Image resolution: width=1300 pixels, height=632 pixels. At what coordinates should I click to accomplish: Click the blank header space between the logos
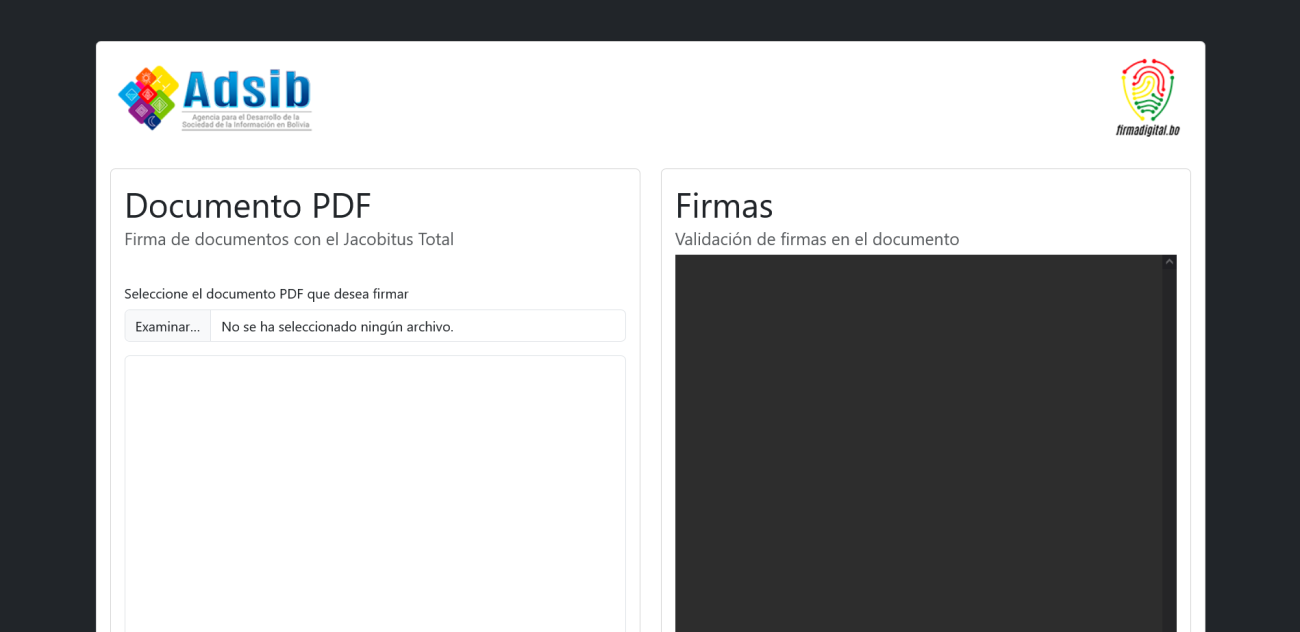pos(700,98)
